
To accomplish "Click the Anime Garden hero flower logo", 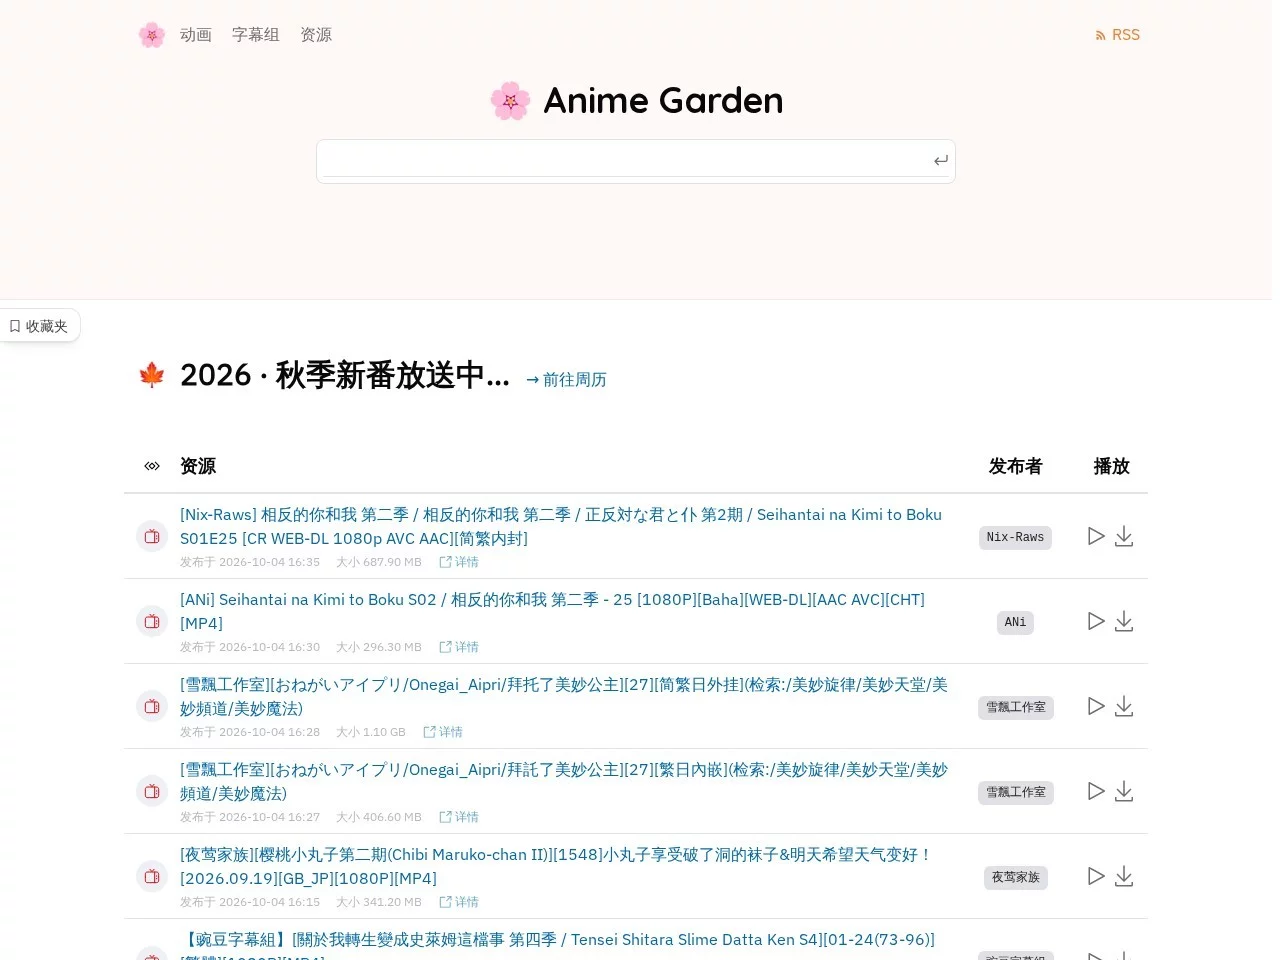I will coord(510,101).
